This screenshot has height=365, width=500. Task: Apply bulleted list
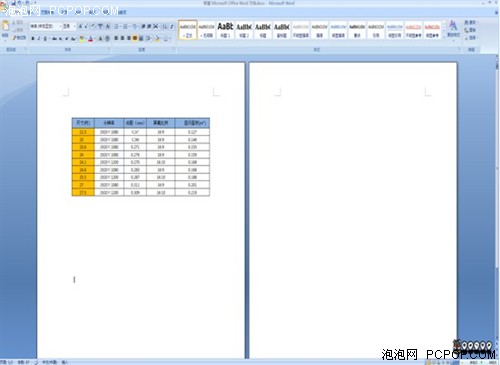point(117,26)
